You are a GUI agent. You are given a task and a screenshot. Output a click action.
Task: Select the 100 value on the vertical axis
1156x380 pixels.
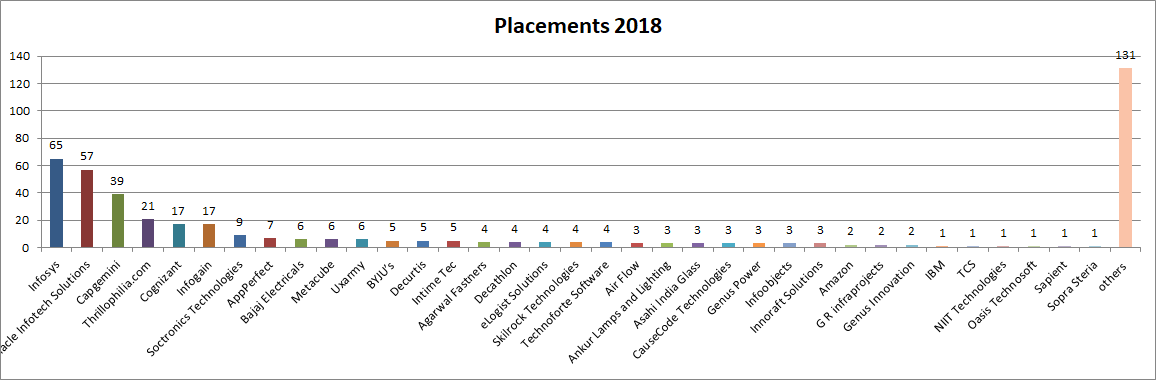pos(20,111)
